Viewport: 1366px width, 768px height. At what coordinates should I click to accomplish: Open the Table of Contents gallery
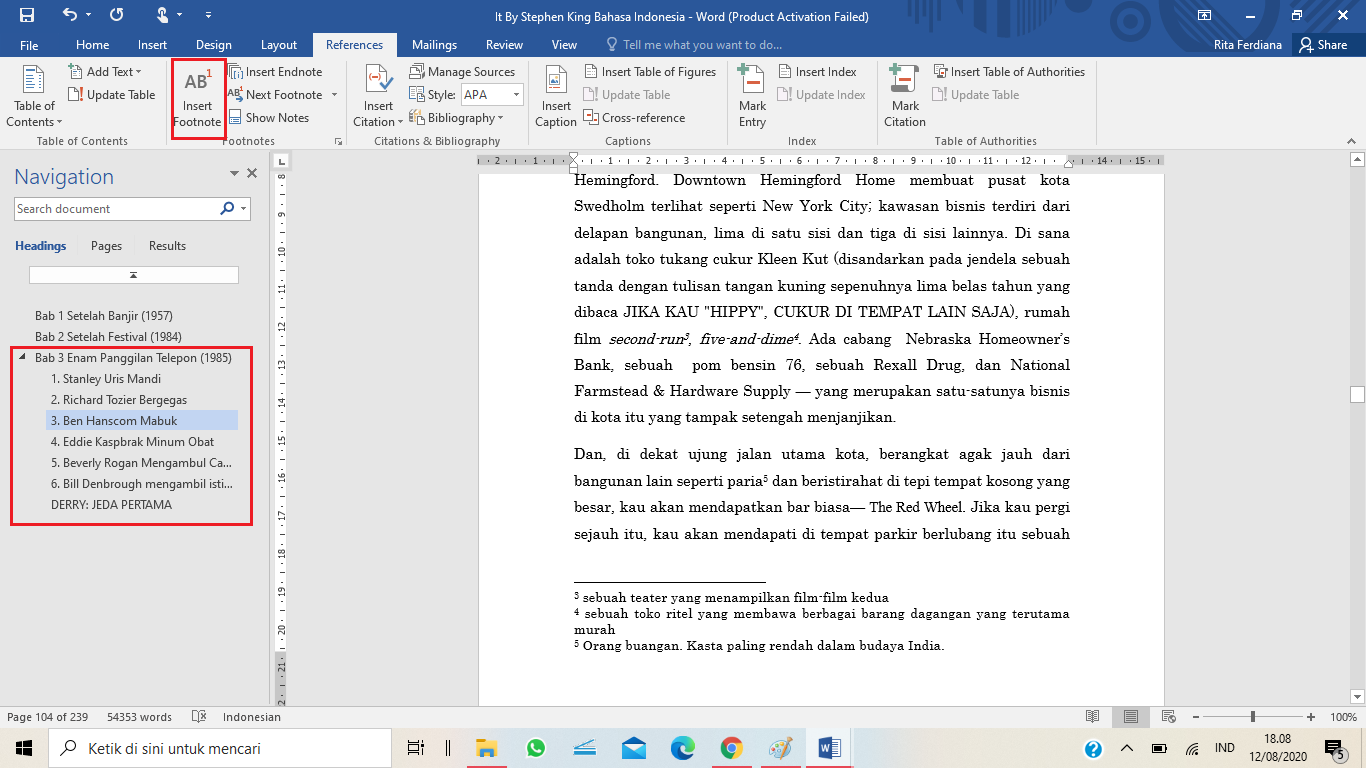34,97
